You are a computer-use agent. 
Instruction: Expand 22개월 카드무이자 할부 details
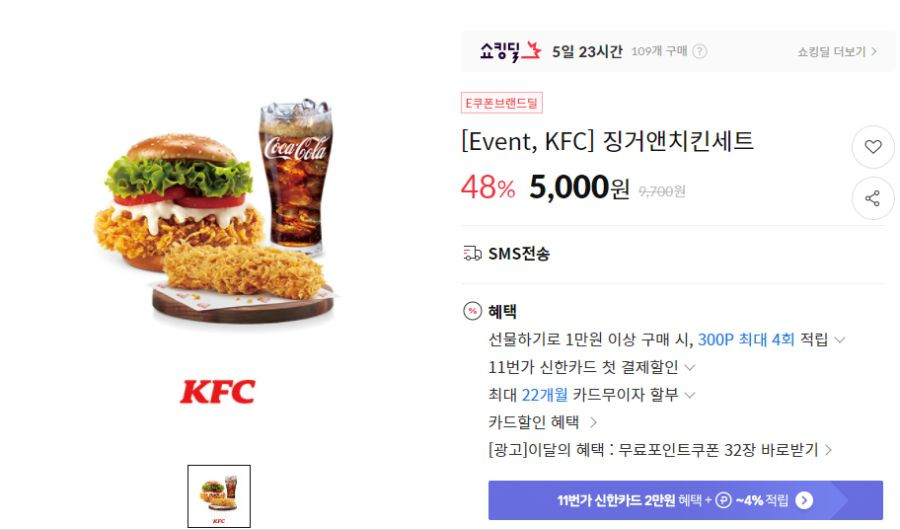[x=690, y=395]
